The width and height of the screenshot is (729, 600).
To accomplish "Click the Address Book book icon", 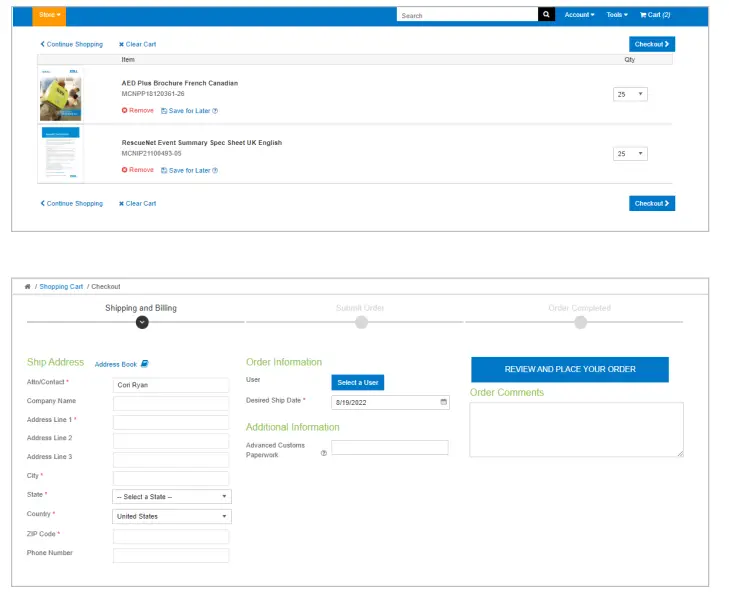I will [145, 364].
